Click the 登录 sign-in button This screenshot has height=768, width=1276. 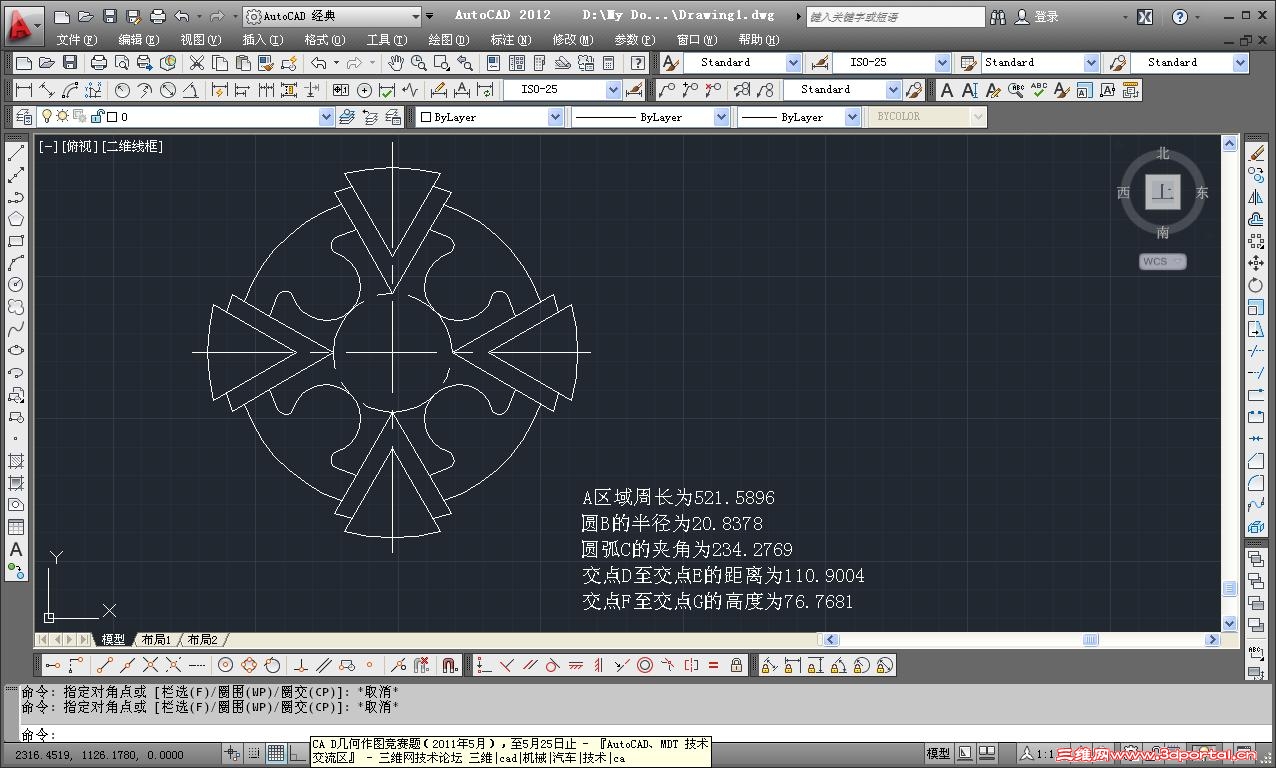tap(1046, 17)
